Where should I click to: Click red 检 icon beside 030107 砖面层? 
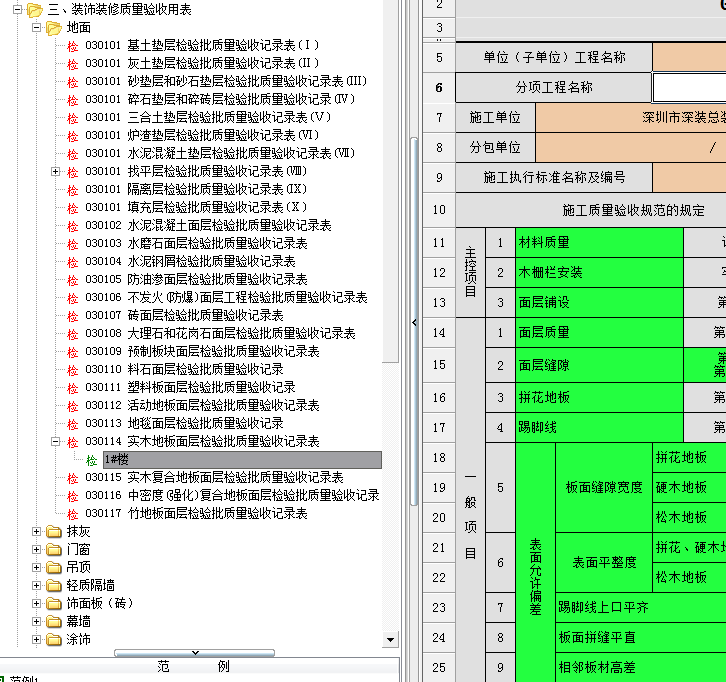click(x=72, y=316)
